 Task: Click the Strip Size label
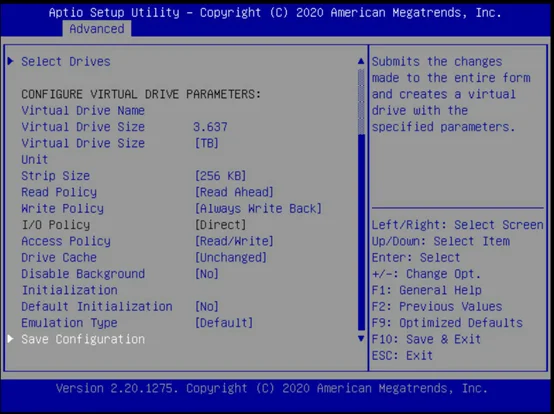(55, 176)
